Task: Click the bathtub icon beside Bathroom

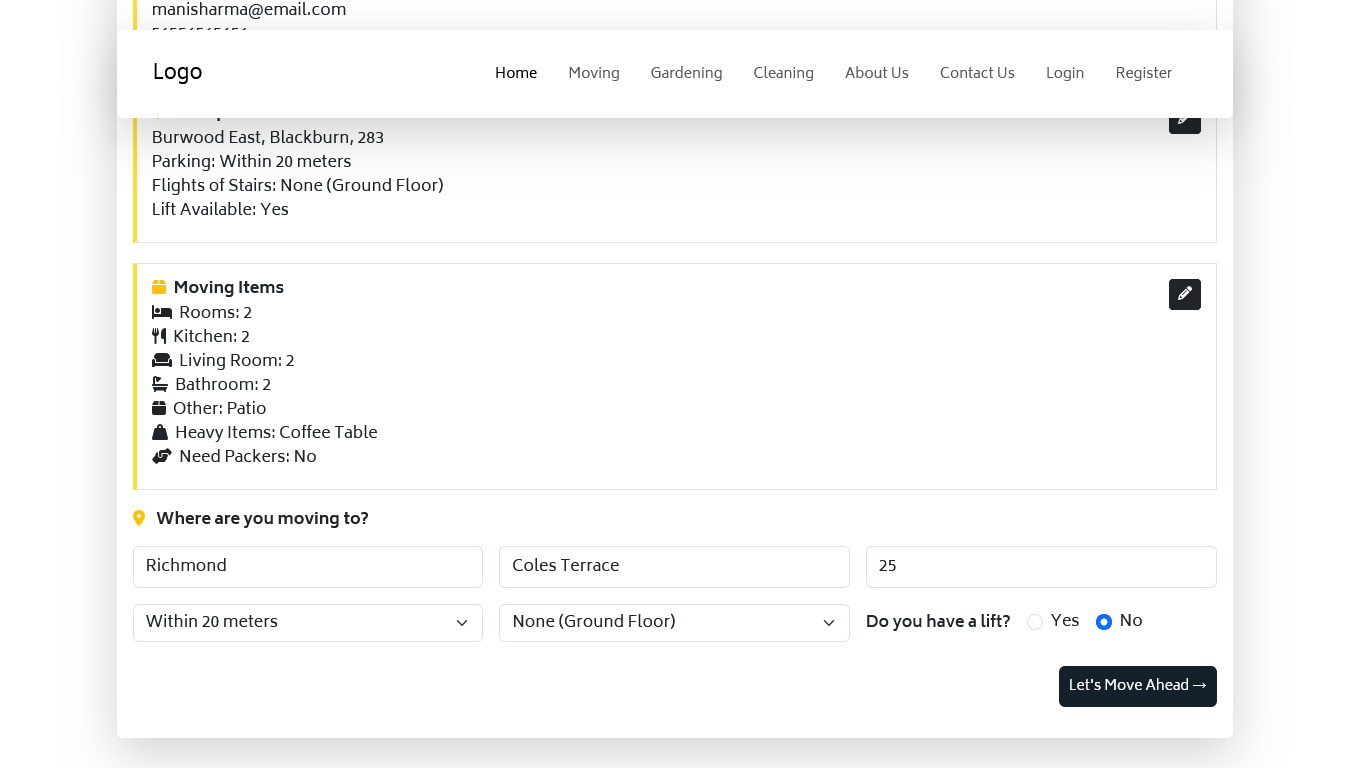Action: (x=160, y=385)
